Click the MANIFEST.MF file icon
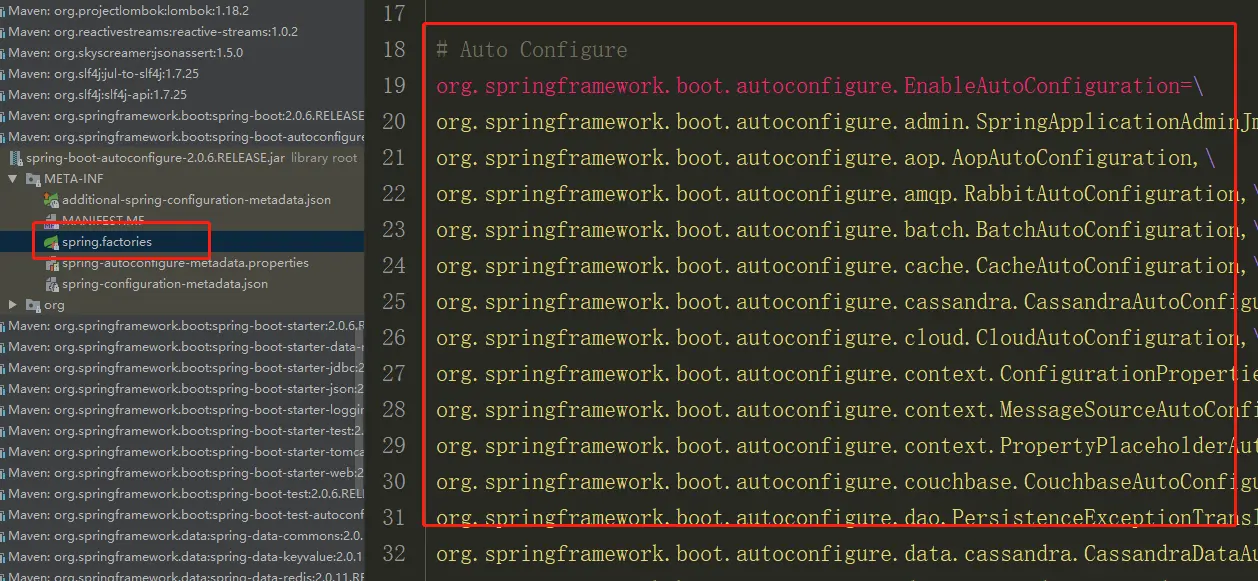Image resolution: width=1258 pixels, height=581 pixels. (x=51, y=221)
